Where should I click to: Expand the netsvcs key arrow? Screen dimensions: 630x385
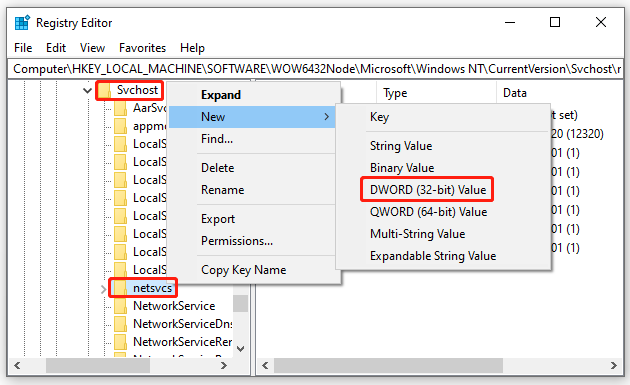(103, 289)
